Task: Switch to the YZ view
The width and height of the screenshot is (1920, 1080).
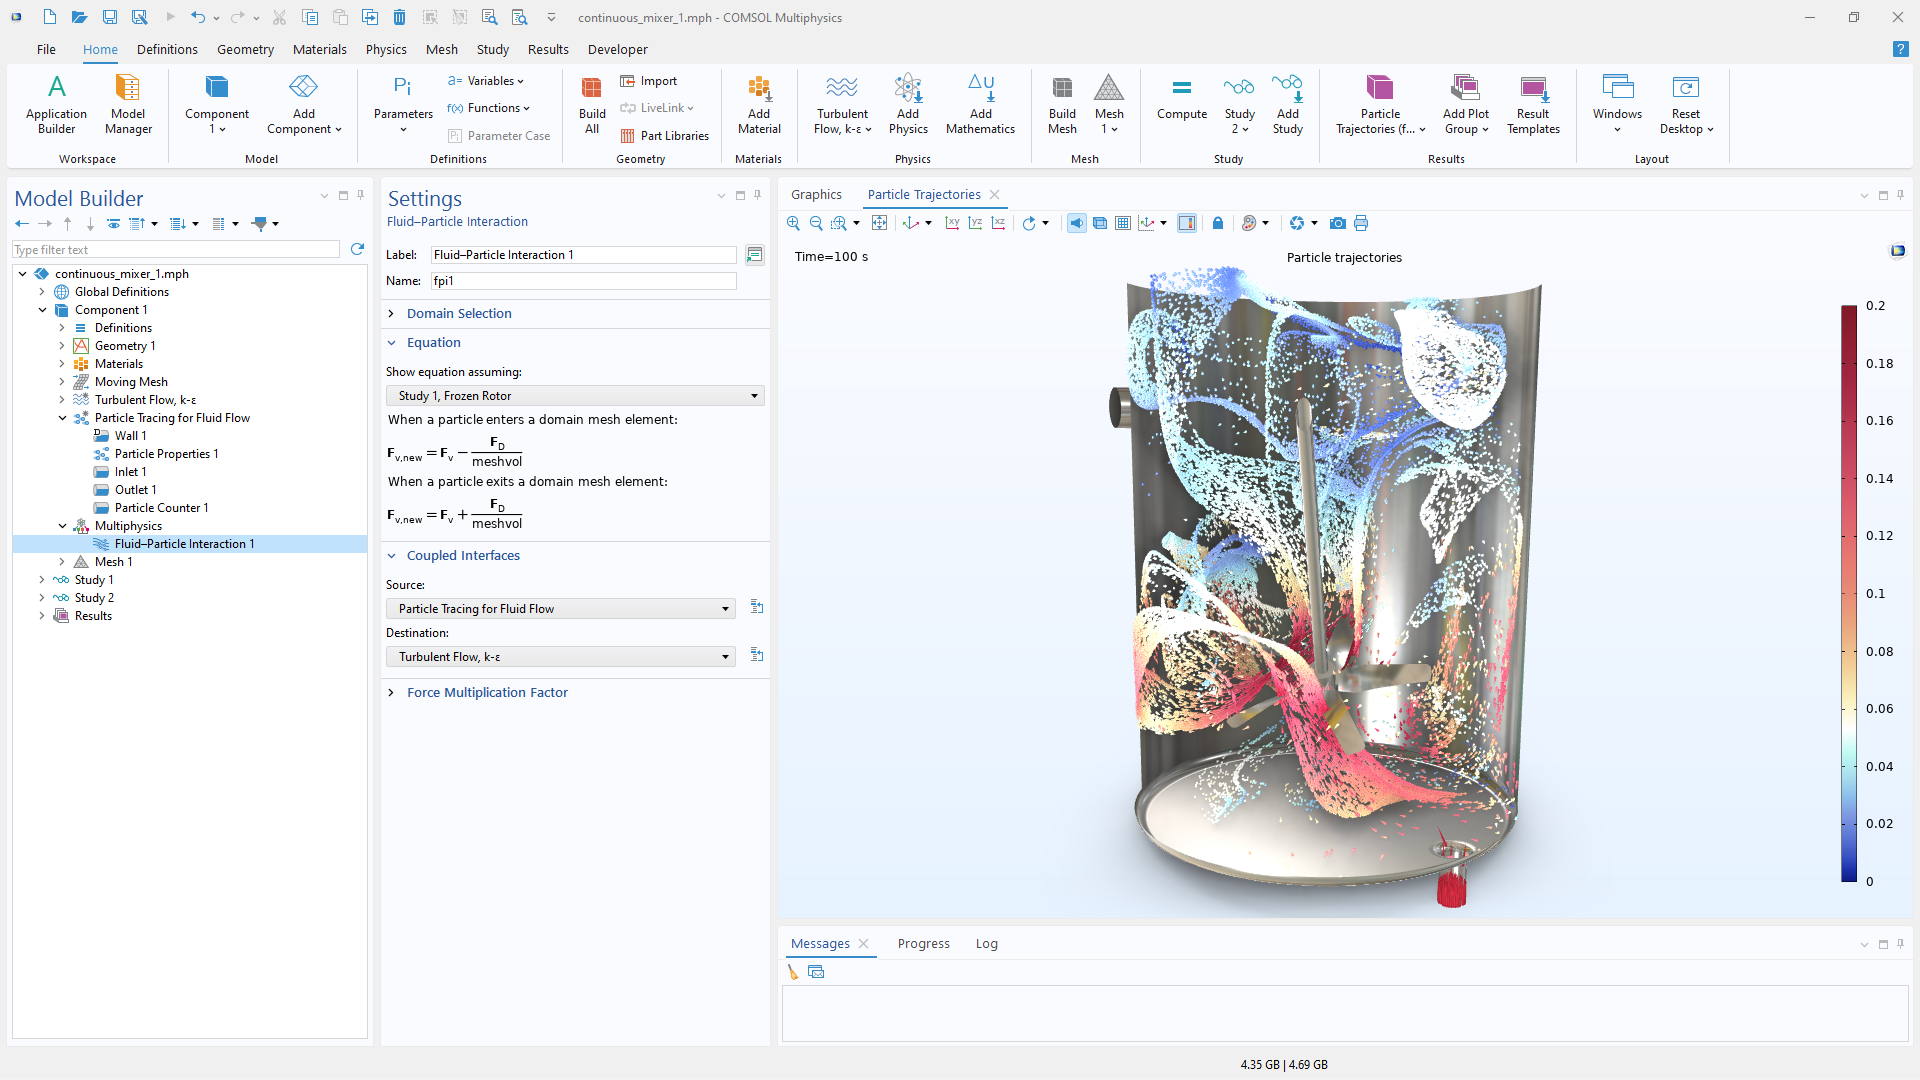Action: (975, 223)
